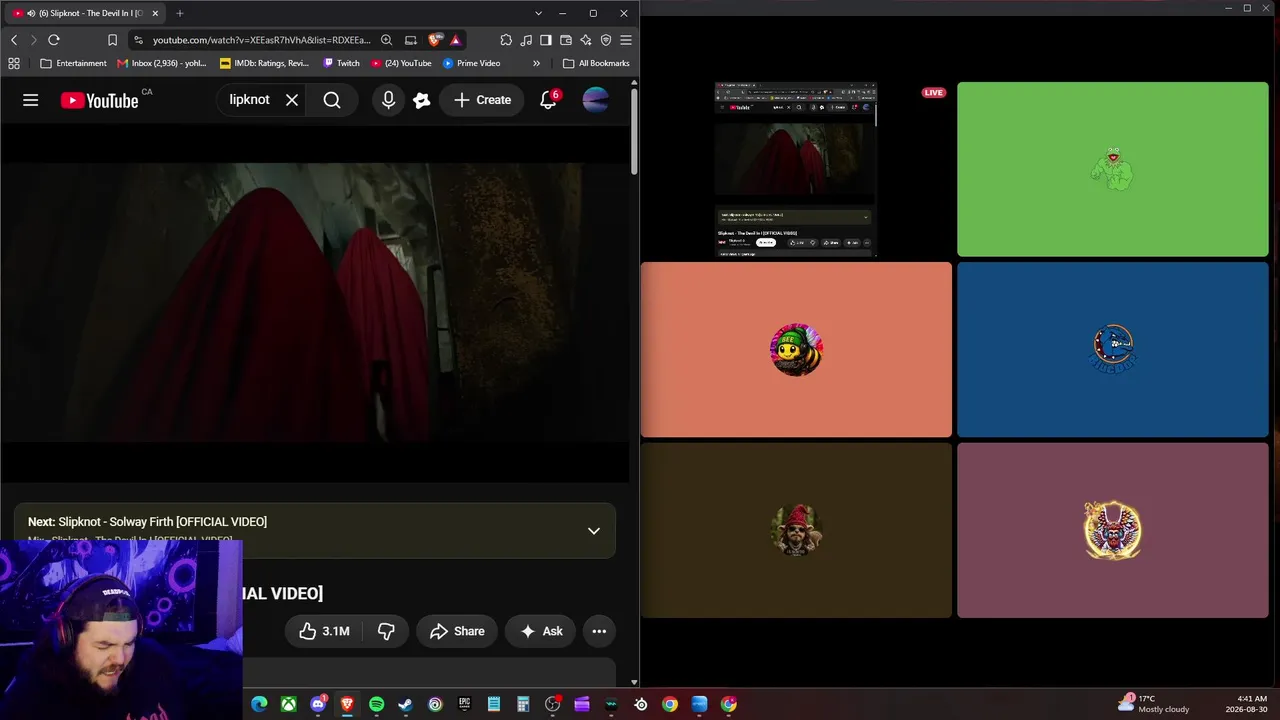Open more actions (three dots) under video

tap(599, 631)
